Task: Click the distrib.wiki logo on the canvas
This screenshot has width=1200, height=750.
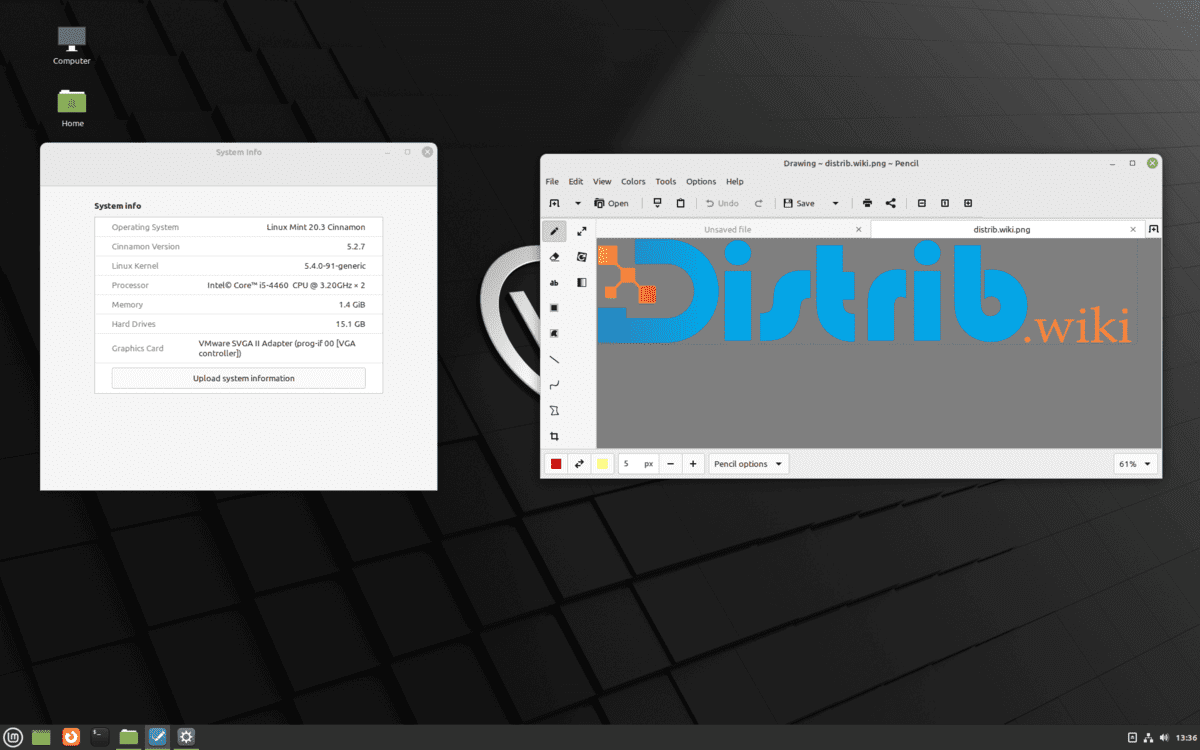Action: point(864,292)
